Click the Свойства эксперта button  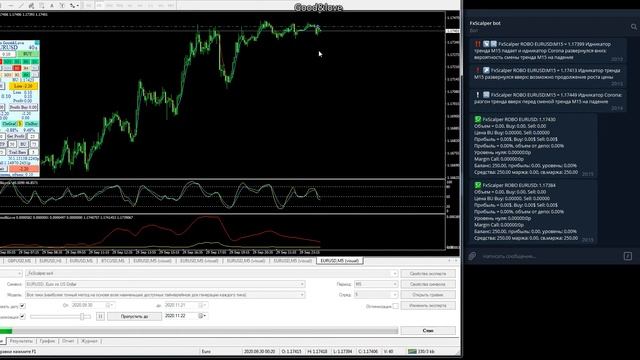click(x=428, y=273)
